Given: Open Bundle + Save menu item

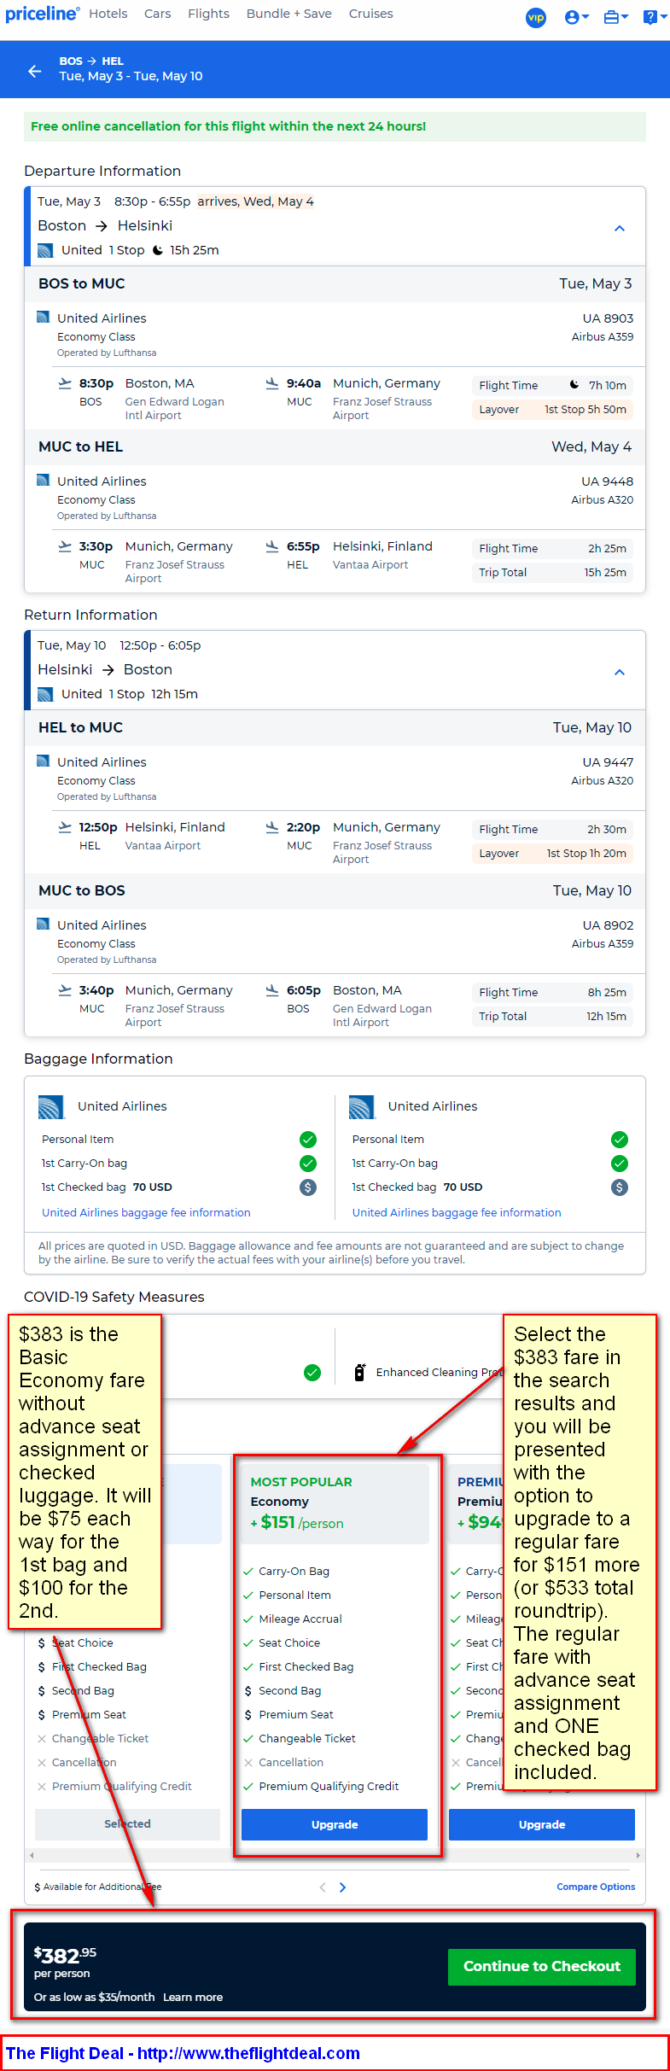Looking at the screenshot, I should click(289, 14).
